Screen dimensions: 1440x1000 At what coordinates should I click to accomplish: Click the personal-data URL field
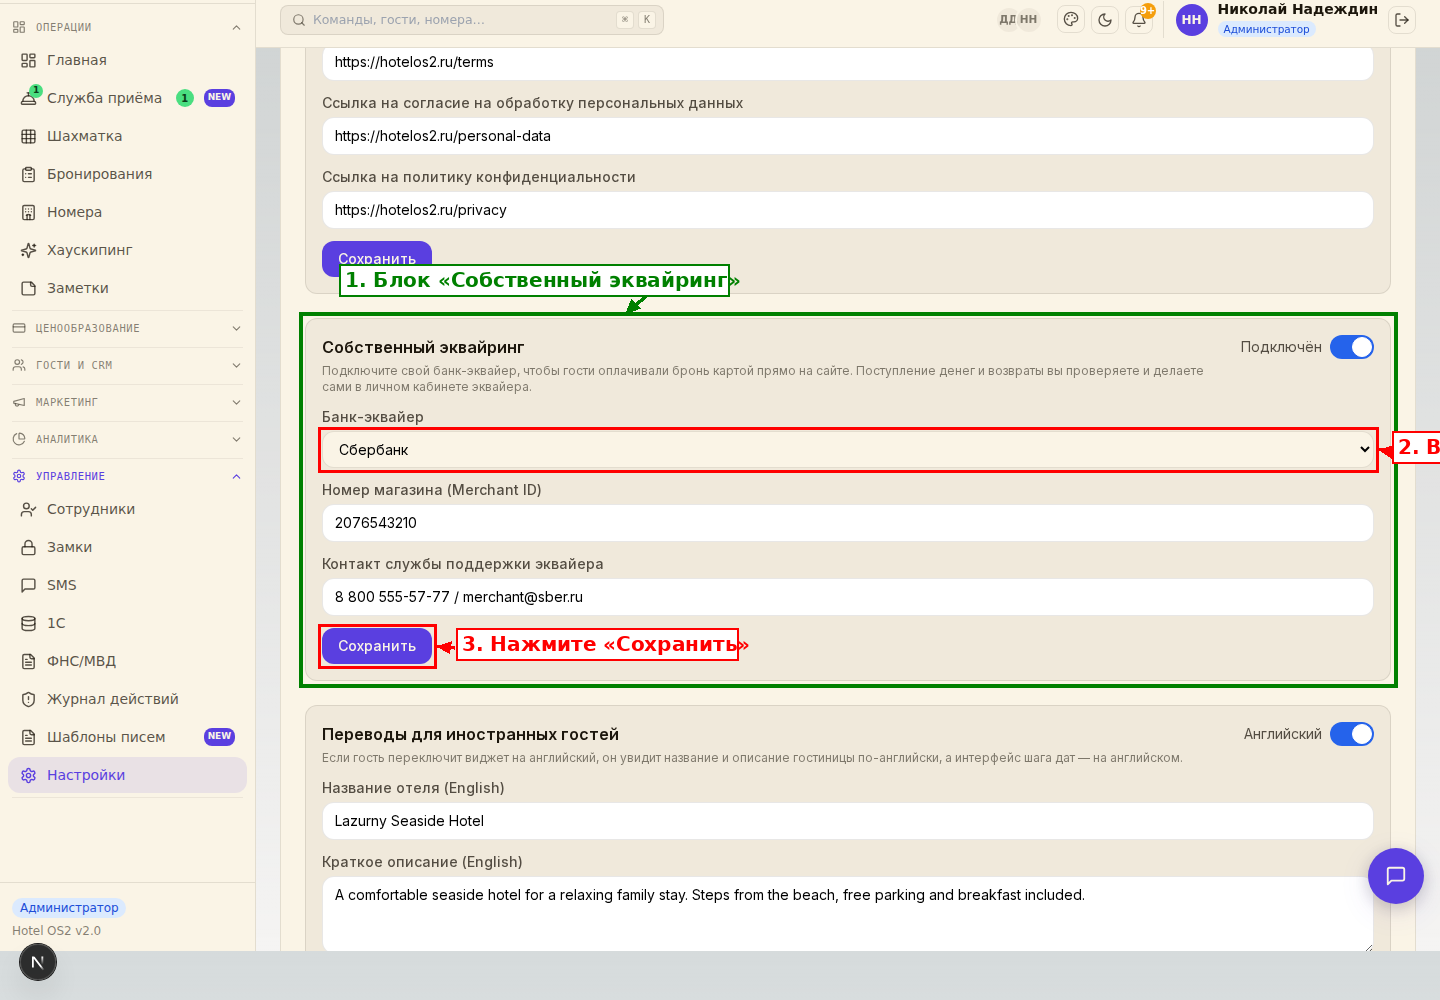click(x=848, y=136)
